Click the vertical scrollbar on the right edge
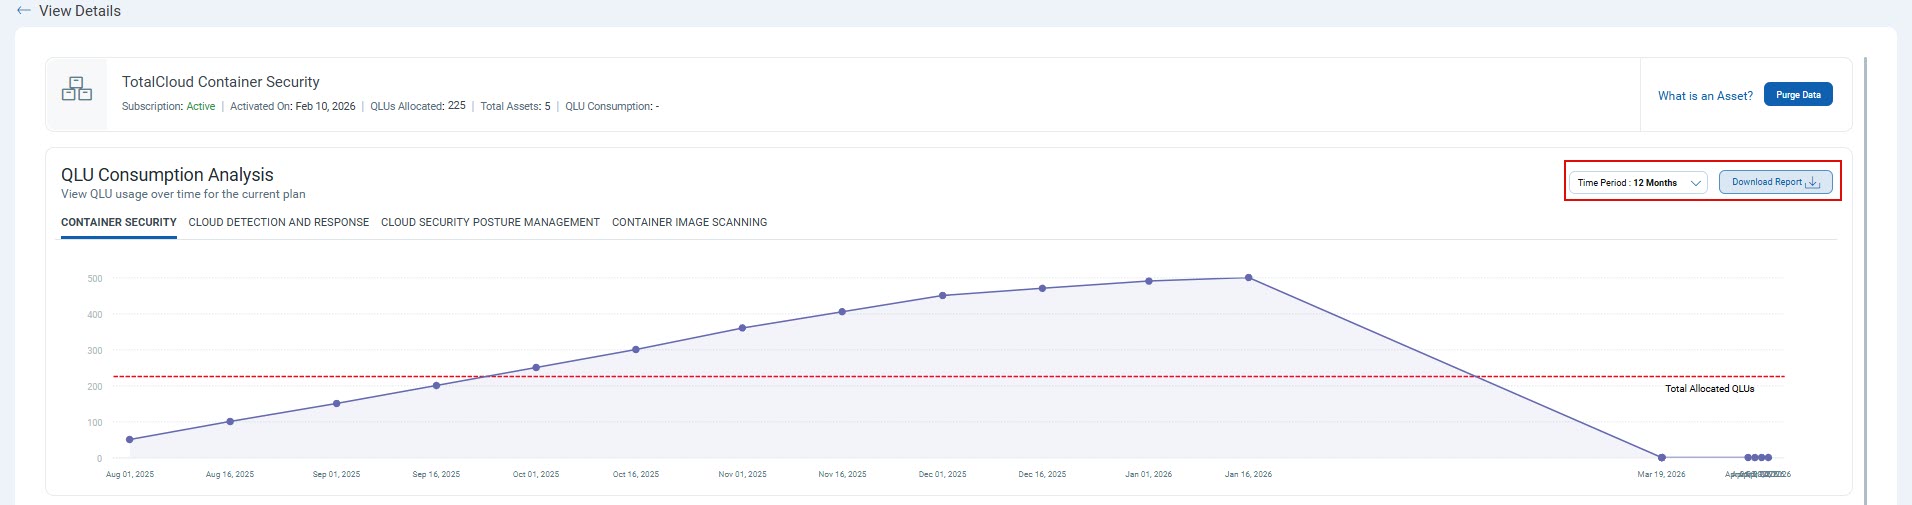This screenshot has width=1912, height=505. 1866,280
